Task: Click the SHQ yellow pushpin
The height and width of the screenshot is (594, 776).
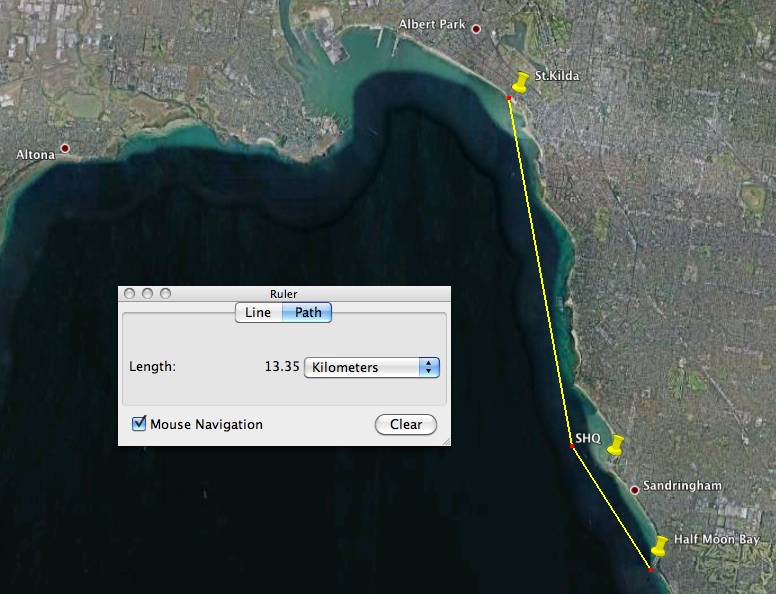Action: click(x=615, y=445)
